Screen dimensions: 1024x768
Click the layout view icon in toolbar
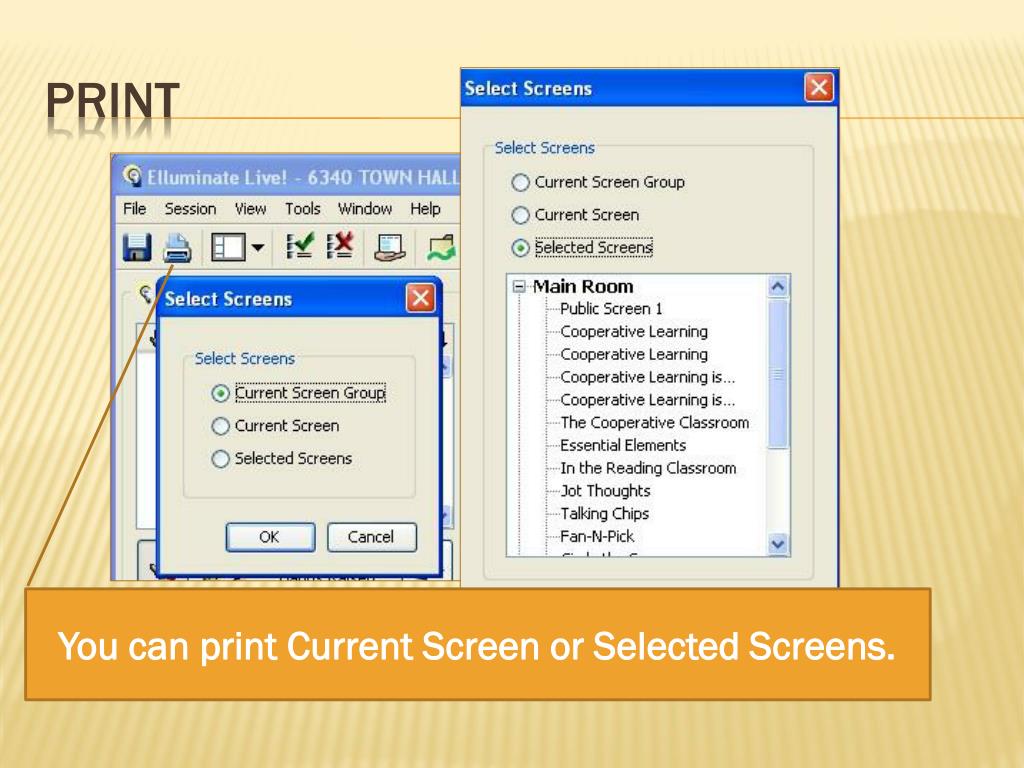228,248
